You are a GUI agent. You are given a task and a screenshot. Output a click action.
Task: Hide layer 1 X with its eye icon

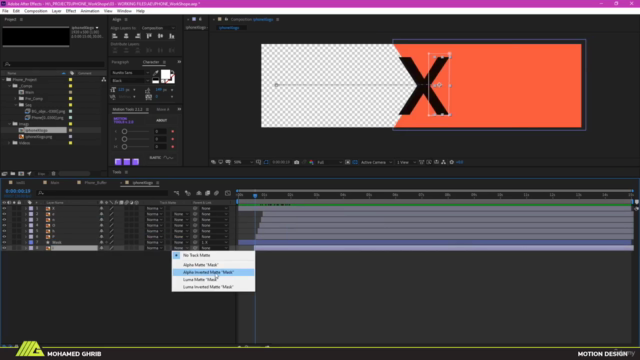pos(4,208)
